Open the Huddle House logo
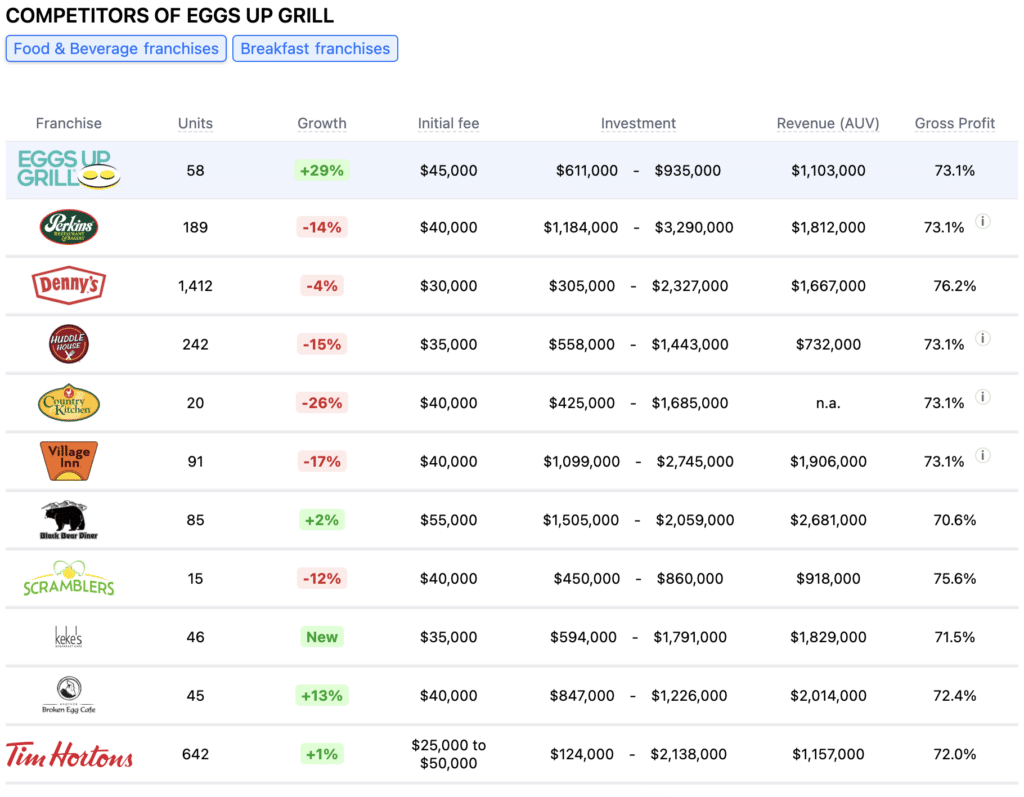The width and height of the screenshot is (1024, 797). (x=69, y=344)
